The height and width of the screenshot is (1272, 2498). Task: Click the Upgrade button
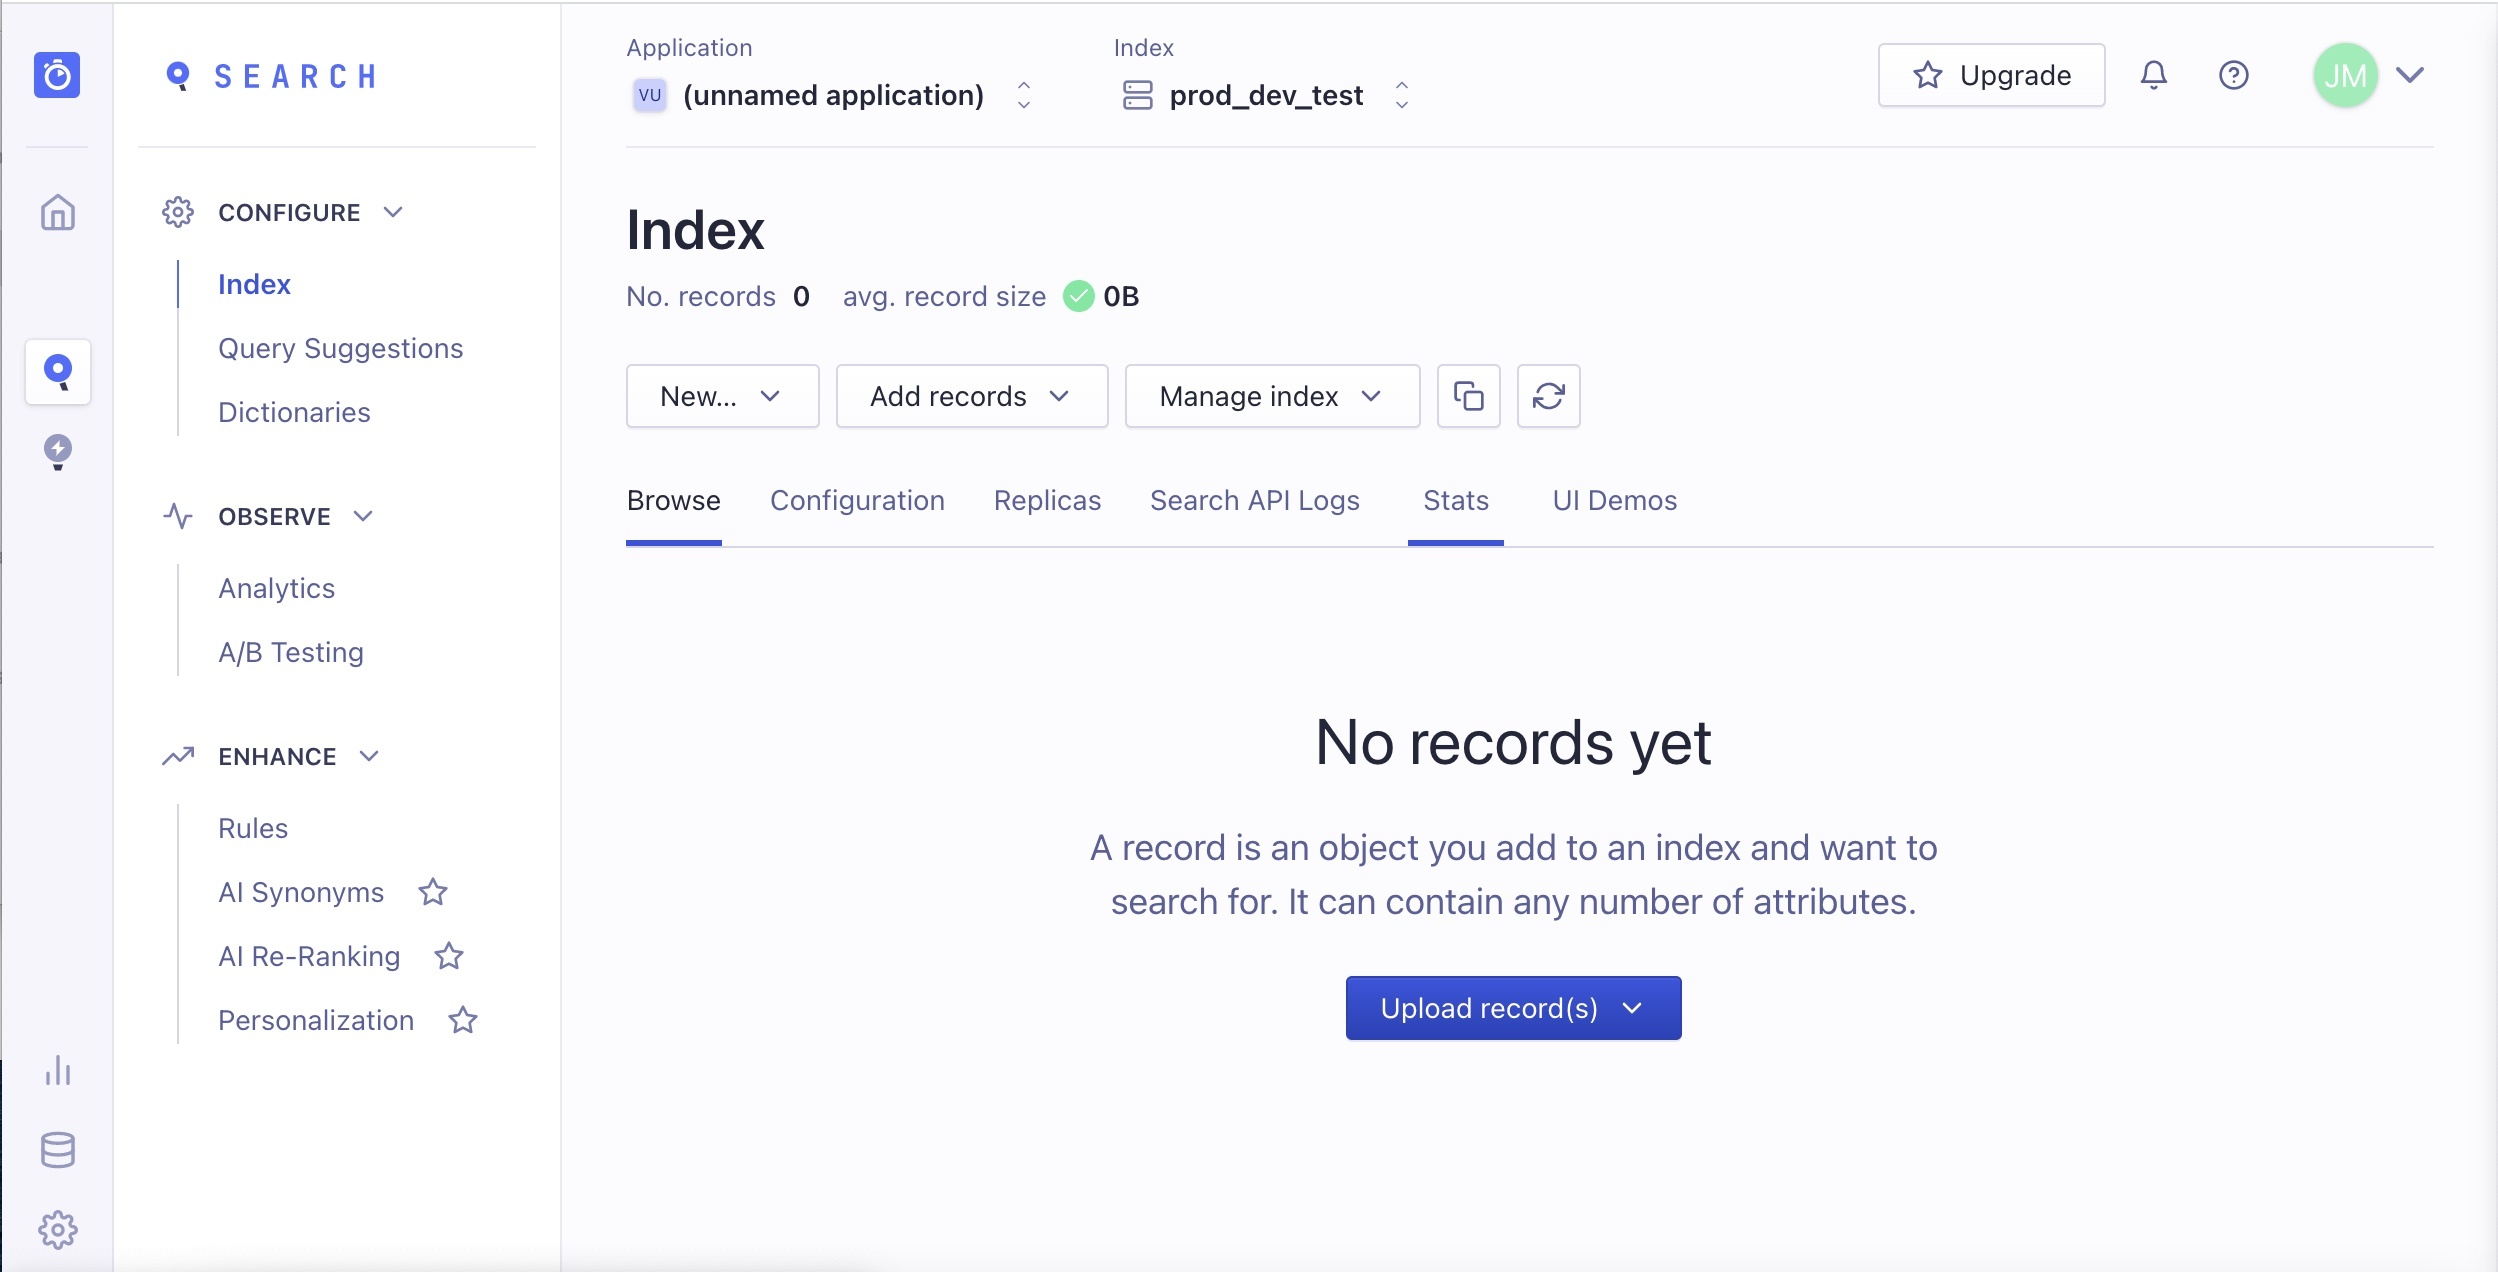tap(1990, 75)
